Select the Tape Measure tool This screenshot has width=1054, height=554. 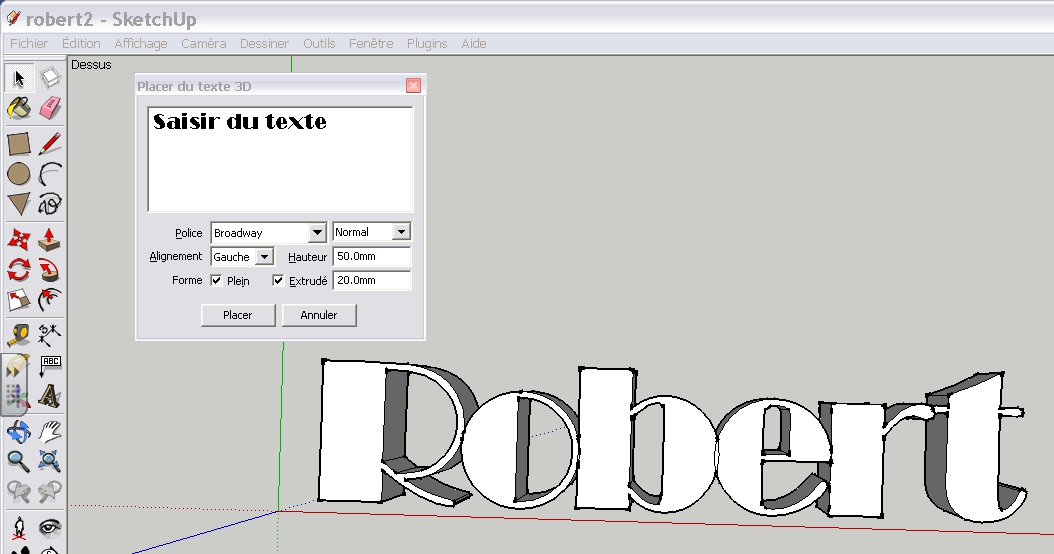coord(19,335)
